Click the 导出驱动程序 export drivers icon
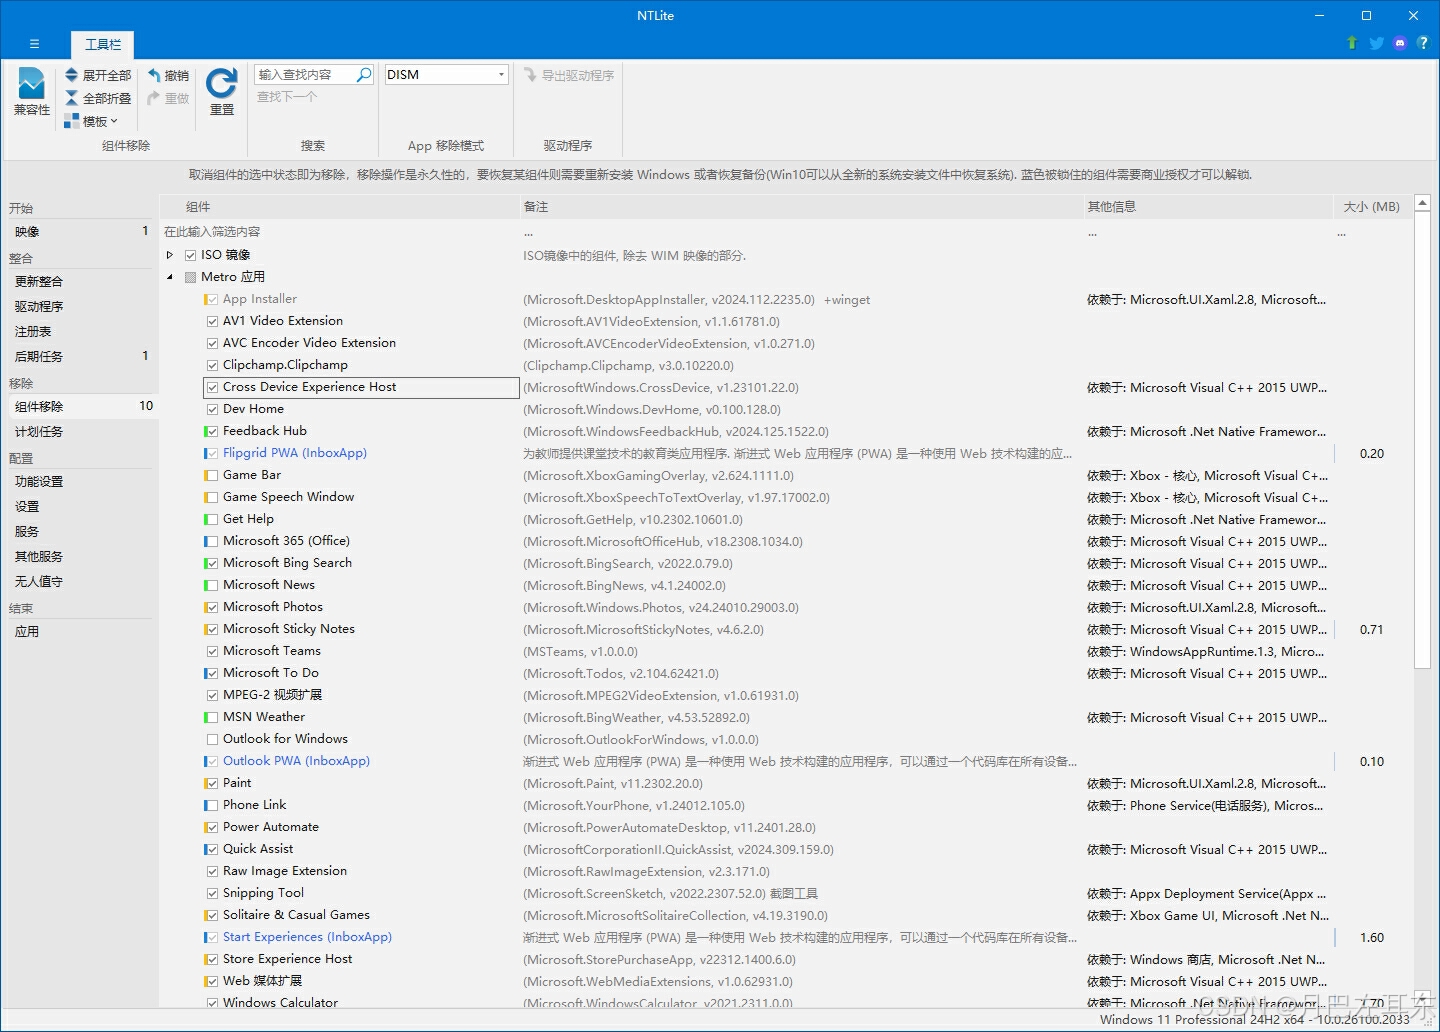Screen dimensions: 1440x1032 coord(530,75)
